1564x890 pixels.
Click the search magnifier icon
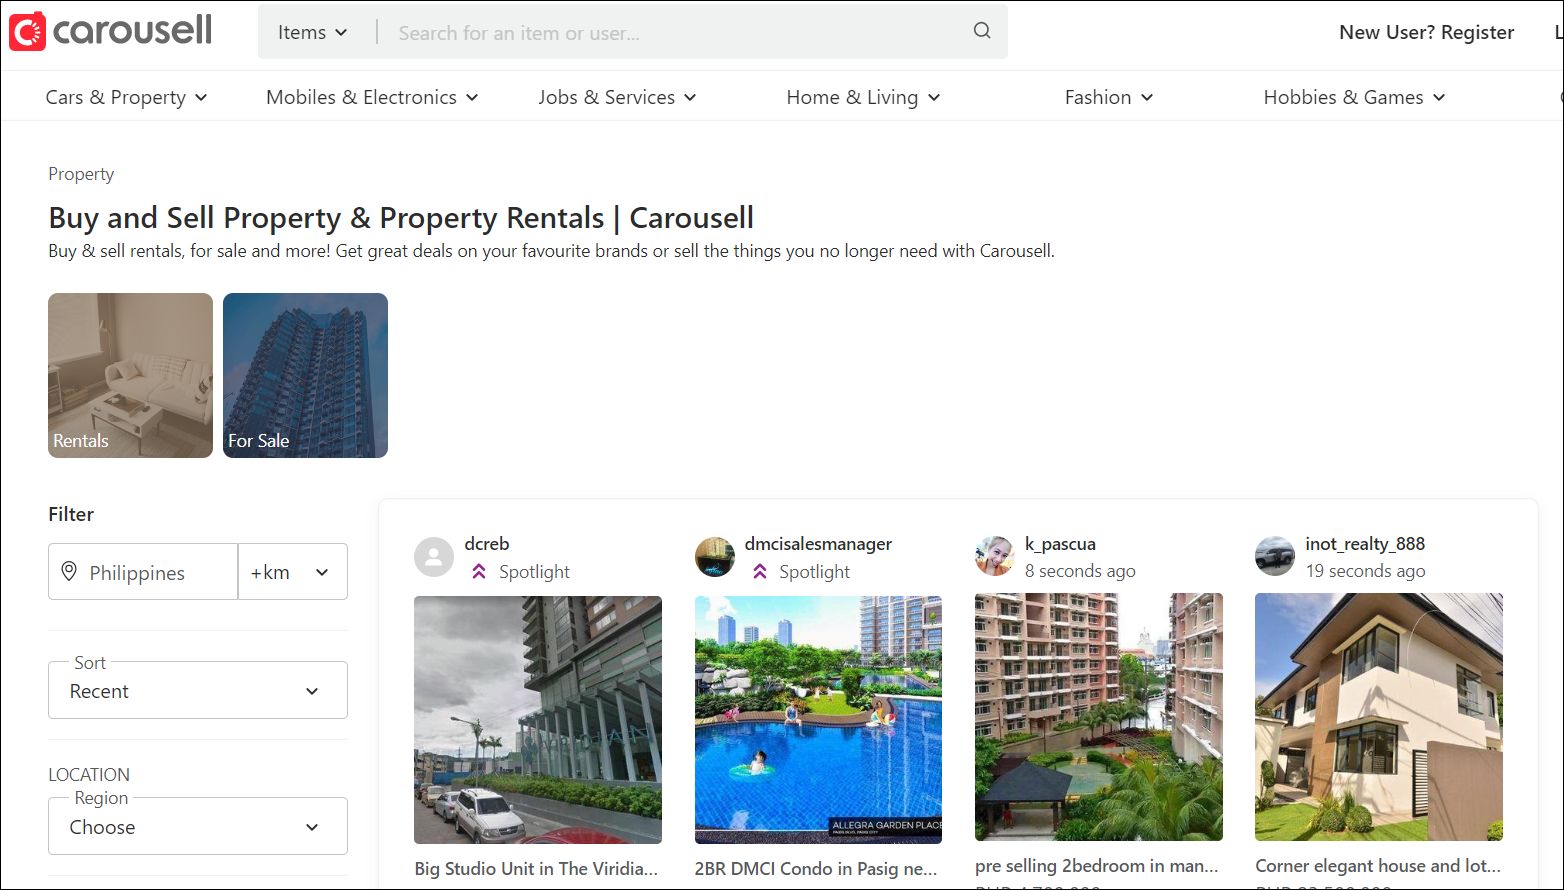click(x=982, y=31)
